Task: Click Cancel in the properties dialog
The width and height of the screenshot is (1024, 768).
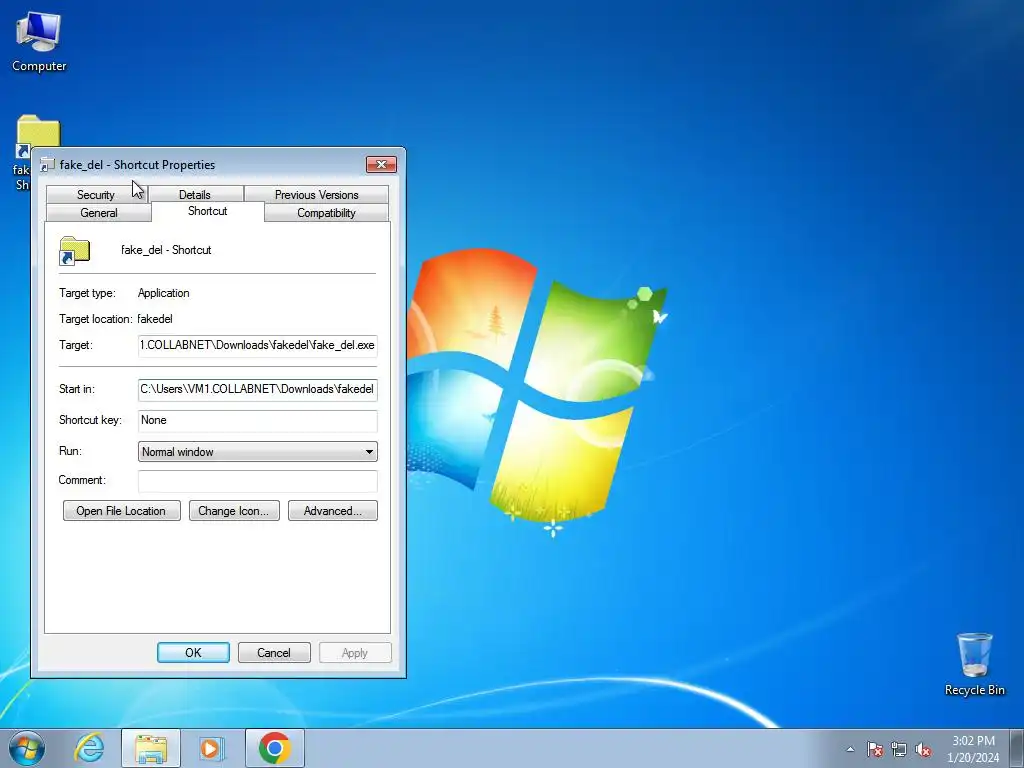Action: tap(274, 652)
